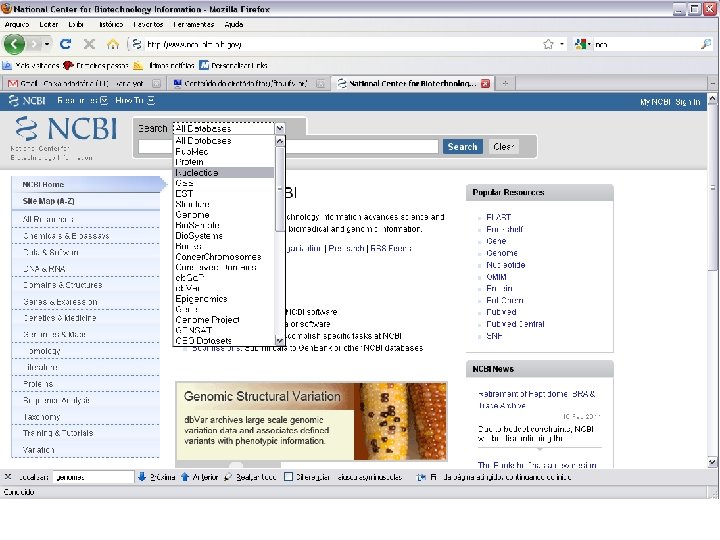Click the database list scroll-down arrow
Image resolution: width=720 pixels, height=540 pixels.
[280, 340]
